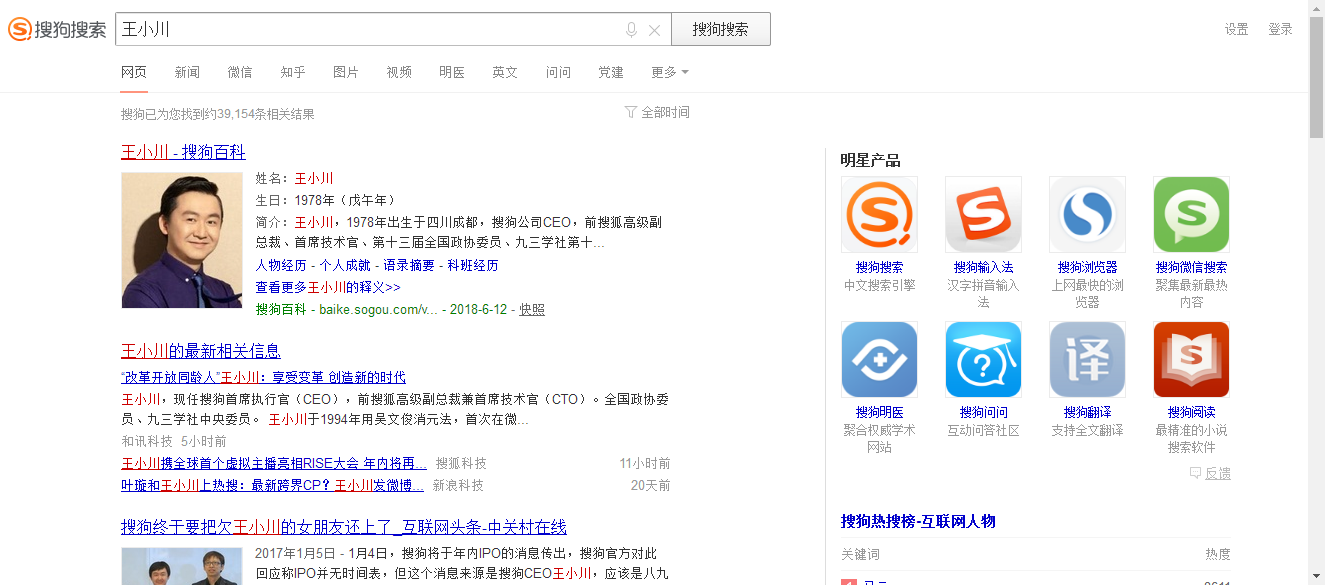Open 语录摘要 link

click(409, 265)
